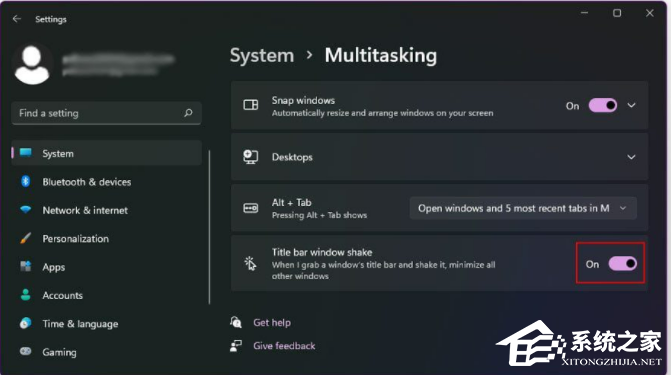Click the Personalization paintbrush icon

[x=26, y=238]
